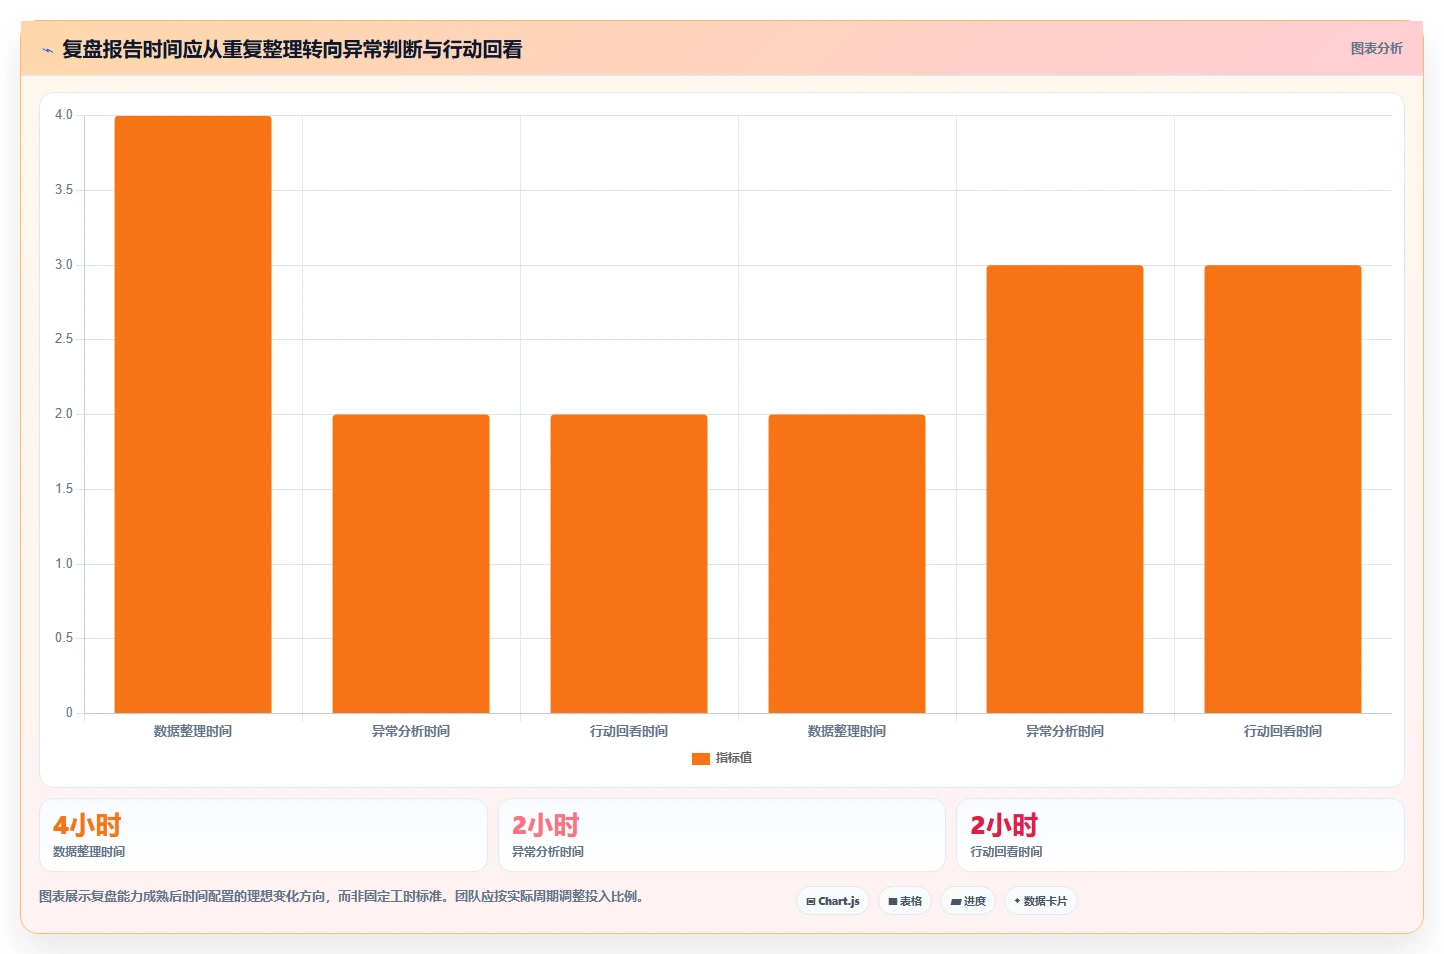Click the 异常分析时间 bar reaching 2.0

click(411, 564)
